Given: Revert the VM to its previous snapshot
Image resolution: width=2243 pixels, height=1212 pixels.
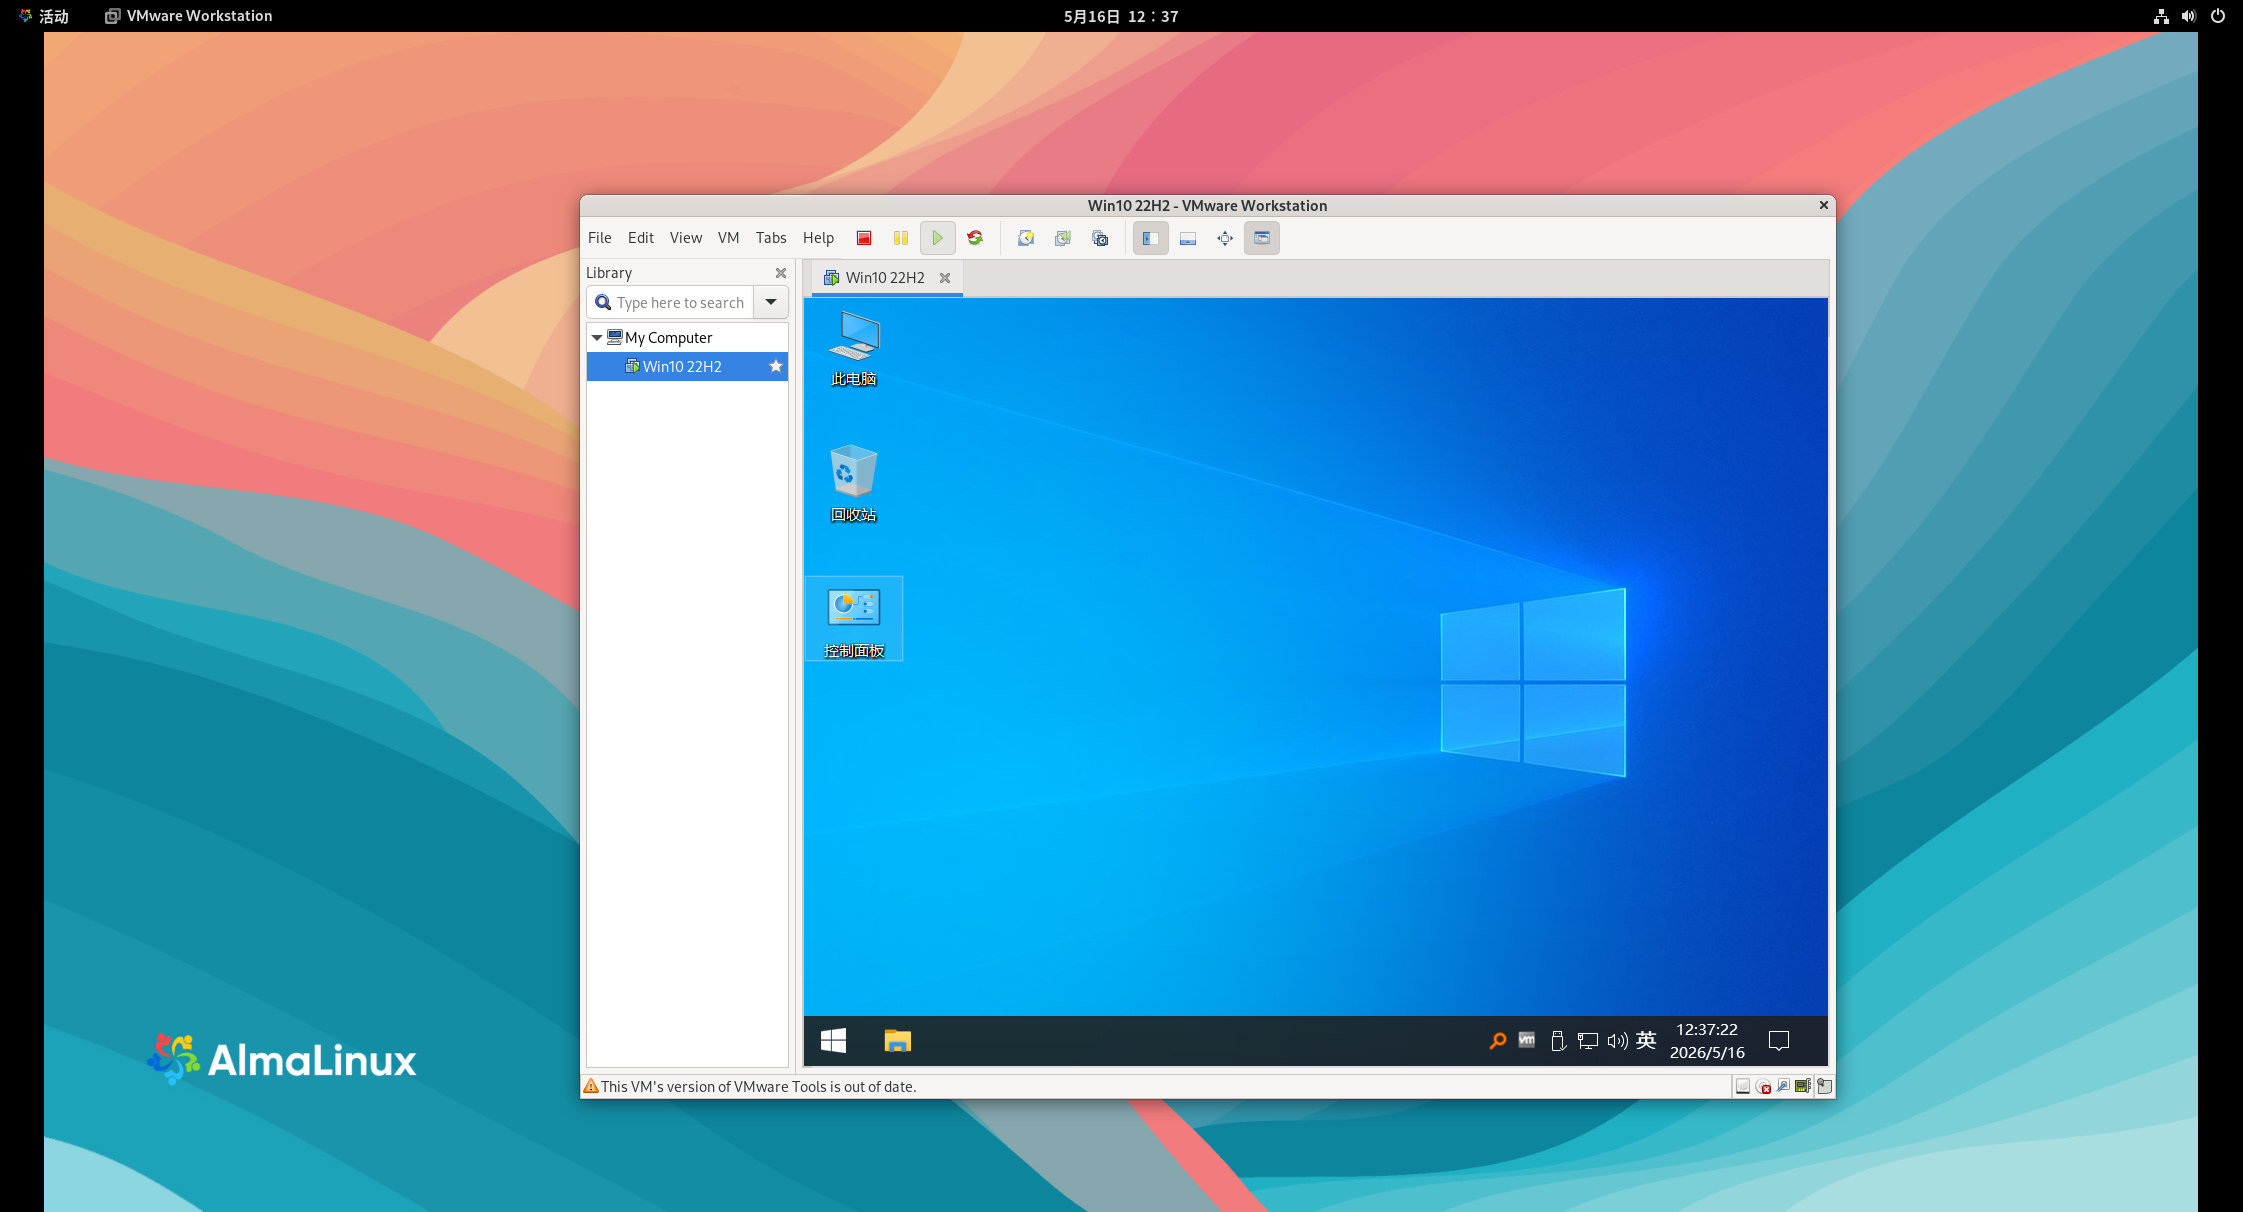Looking at the screenshot, I should [1063, 238].
